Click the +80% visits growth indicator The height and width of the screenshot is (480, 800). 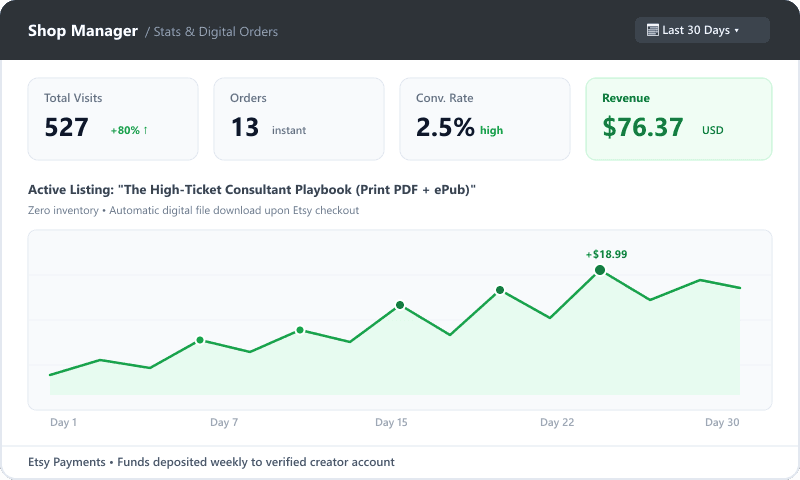(129, 131)
